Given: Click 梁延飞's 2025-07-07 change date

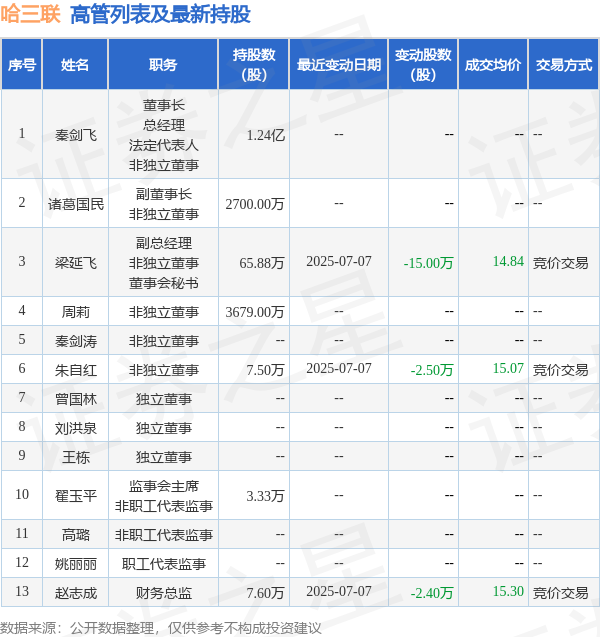Looking at the screenshot, I should (x=339, y=261).
